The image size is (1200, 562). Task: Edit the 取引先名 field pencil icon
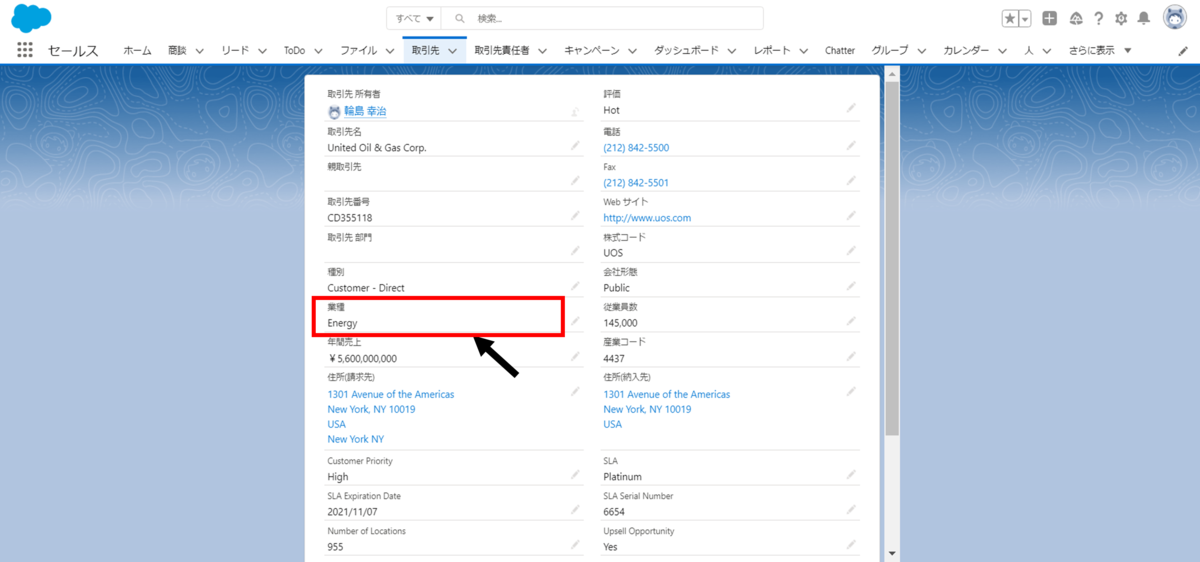point(575,146)
